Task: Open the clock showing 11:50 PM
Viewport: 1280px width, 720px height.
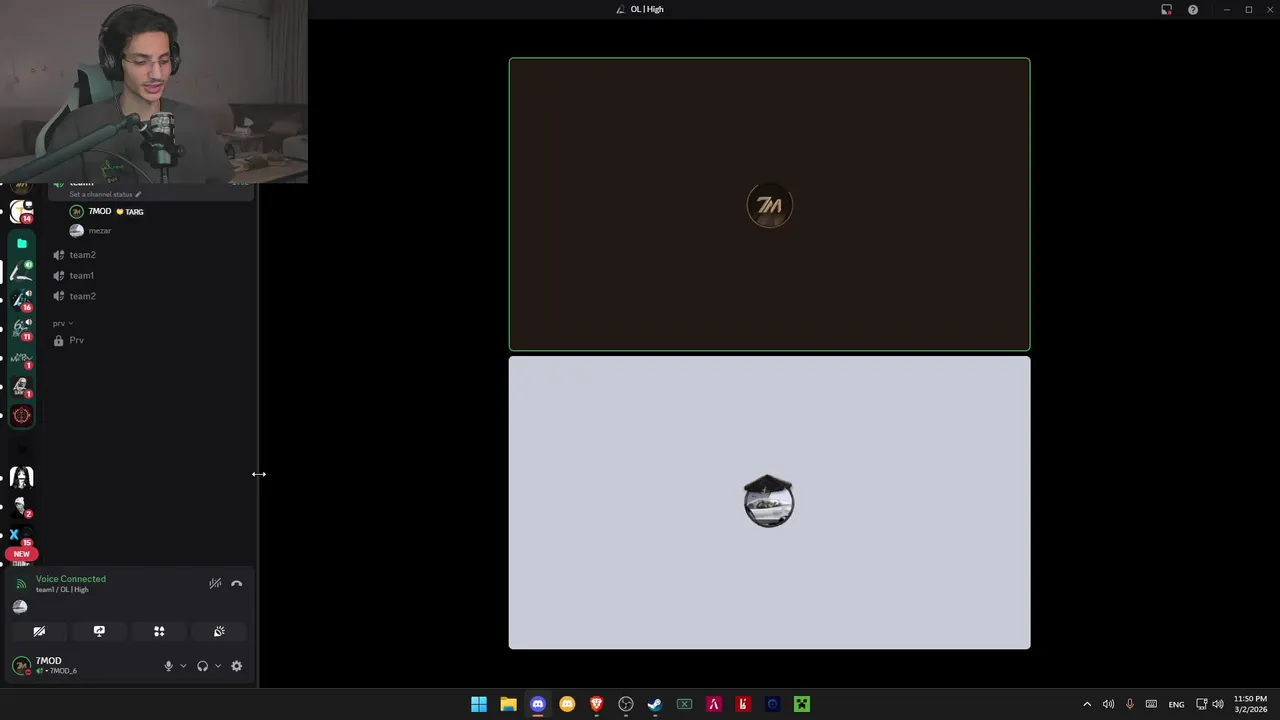Action: [x=1250, y=704]
